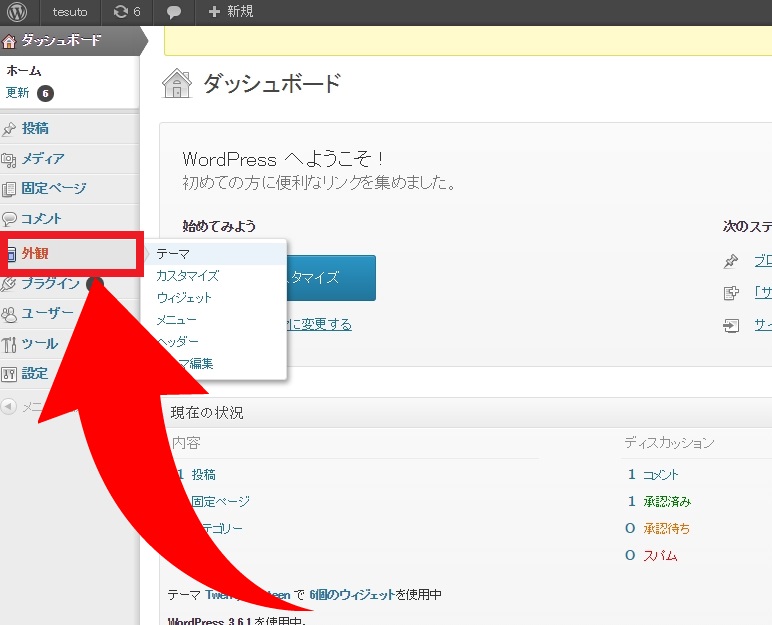Click the メディア media icon in sidebar
This screenshot has width=772, height=625.
(10, 159)
